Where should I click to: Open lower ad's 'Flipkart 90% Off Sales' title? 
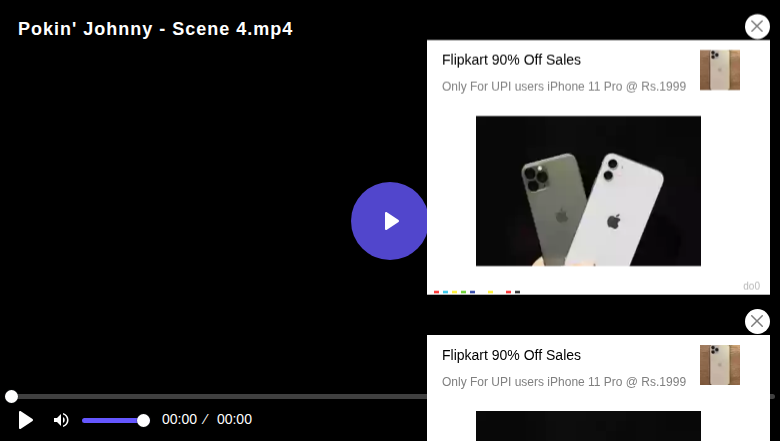(x=511, y=355)
